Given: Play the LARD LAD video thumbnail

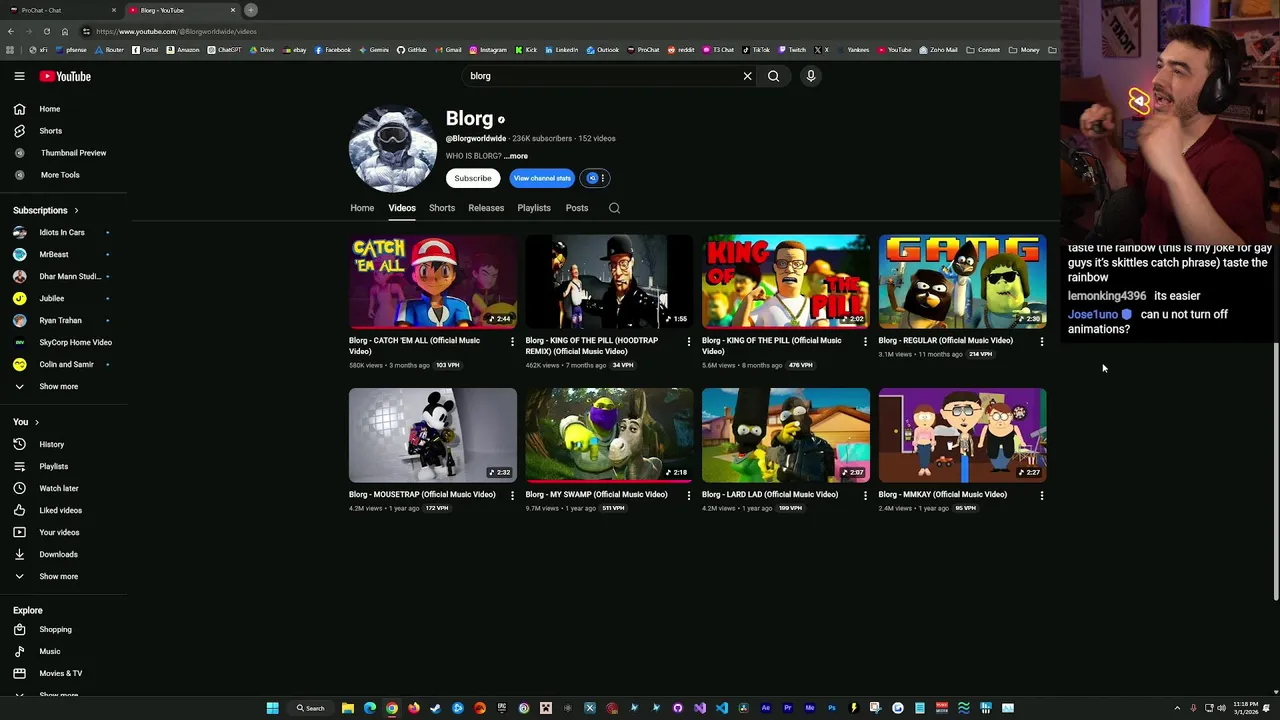Looking at the screenshot, I should pos(786,435).
